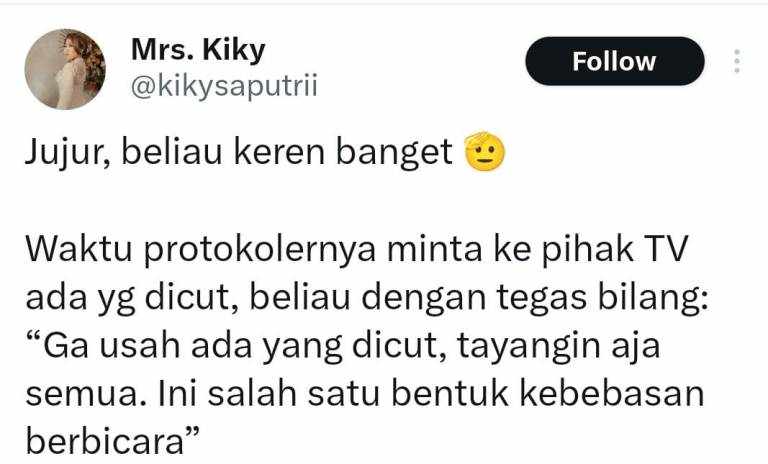This screenshot has width=768, height=464.
Task: Open the @kikysaputrii handle link
Action: [224, 86]
